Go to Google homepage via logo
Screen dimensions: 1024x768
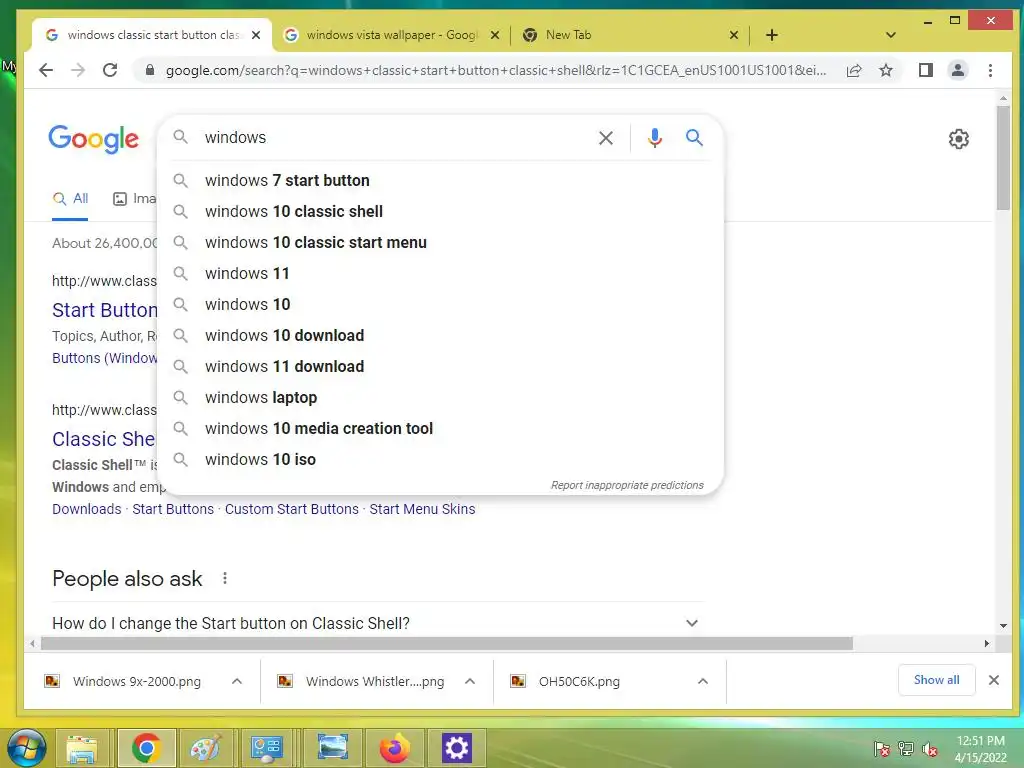pyautogui.click(x=93, y=138)
